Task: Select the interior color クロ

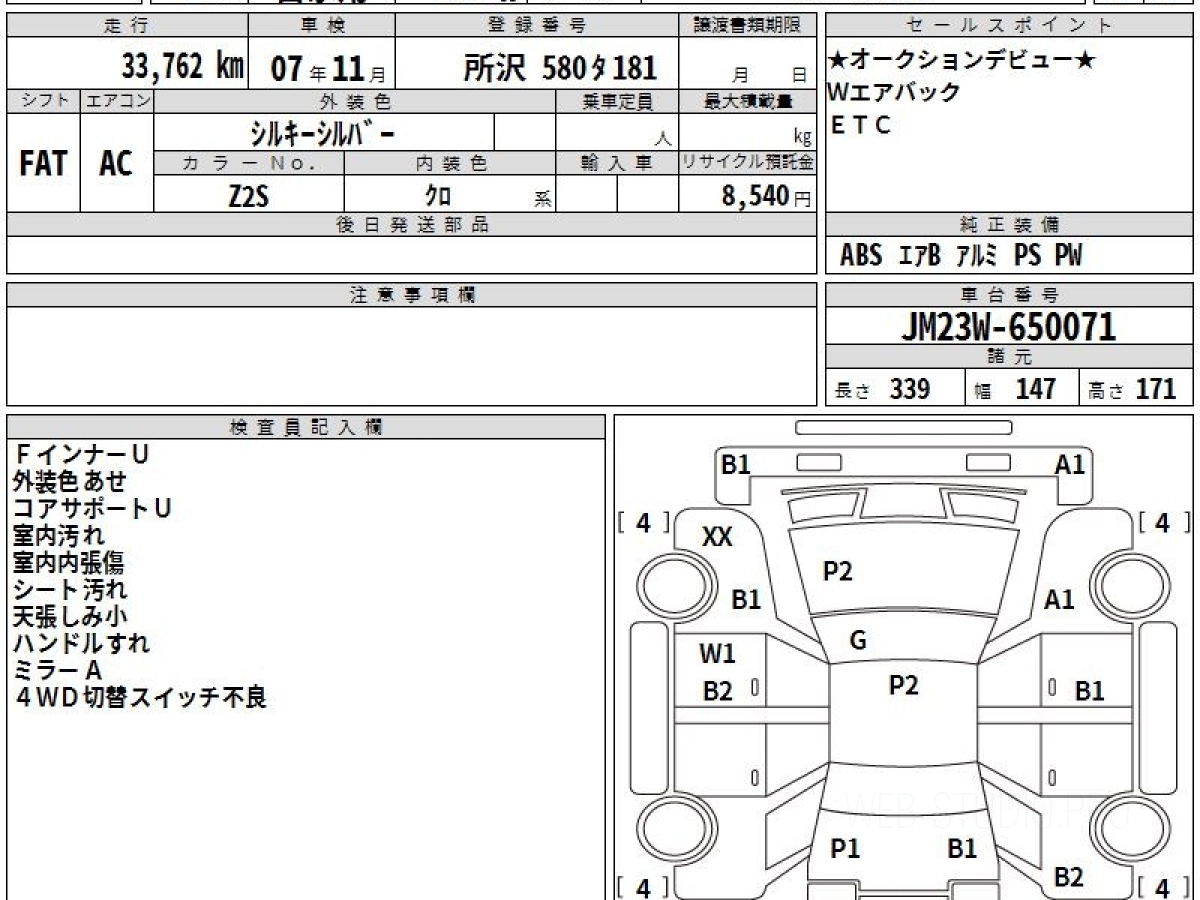Action: coord(438,195)
